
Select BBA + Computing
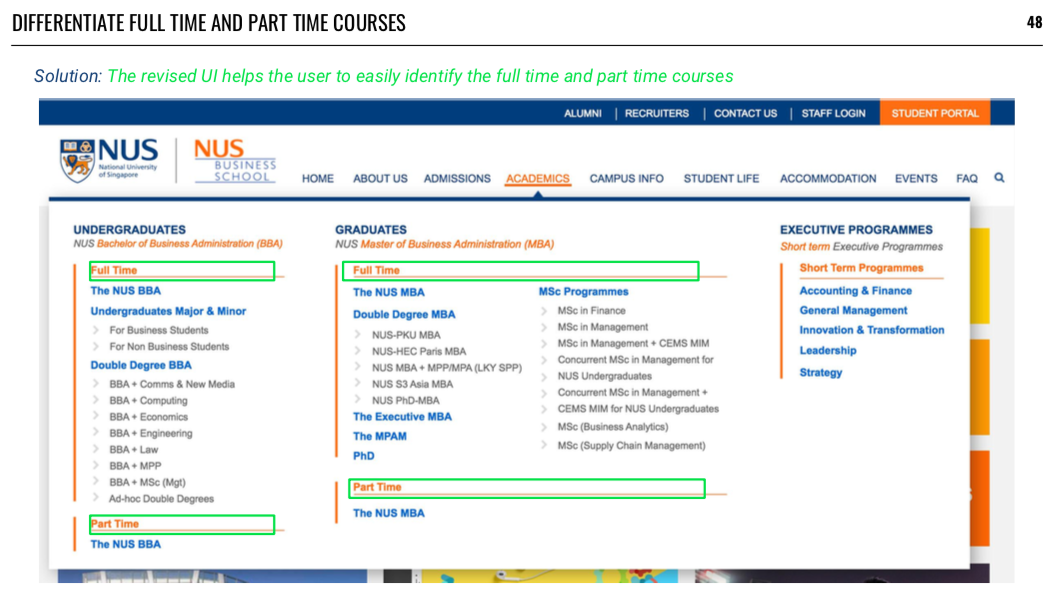click(148, 400)
